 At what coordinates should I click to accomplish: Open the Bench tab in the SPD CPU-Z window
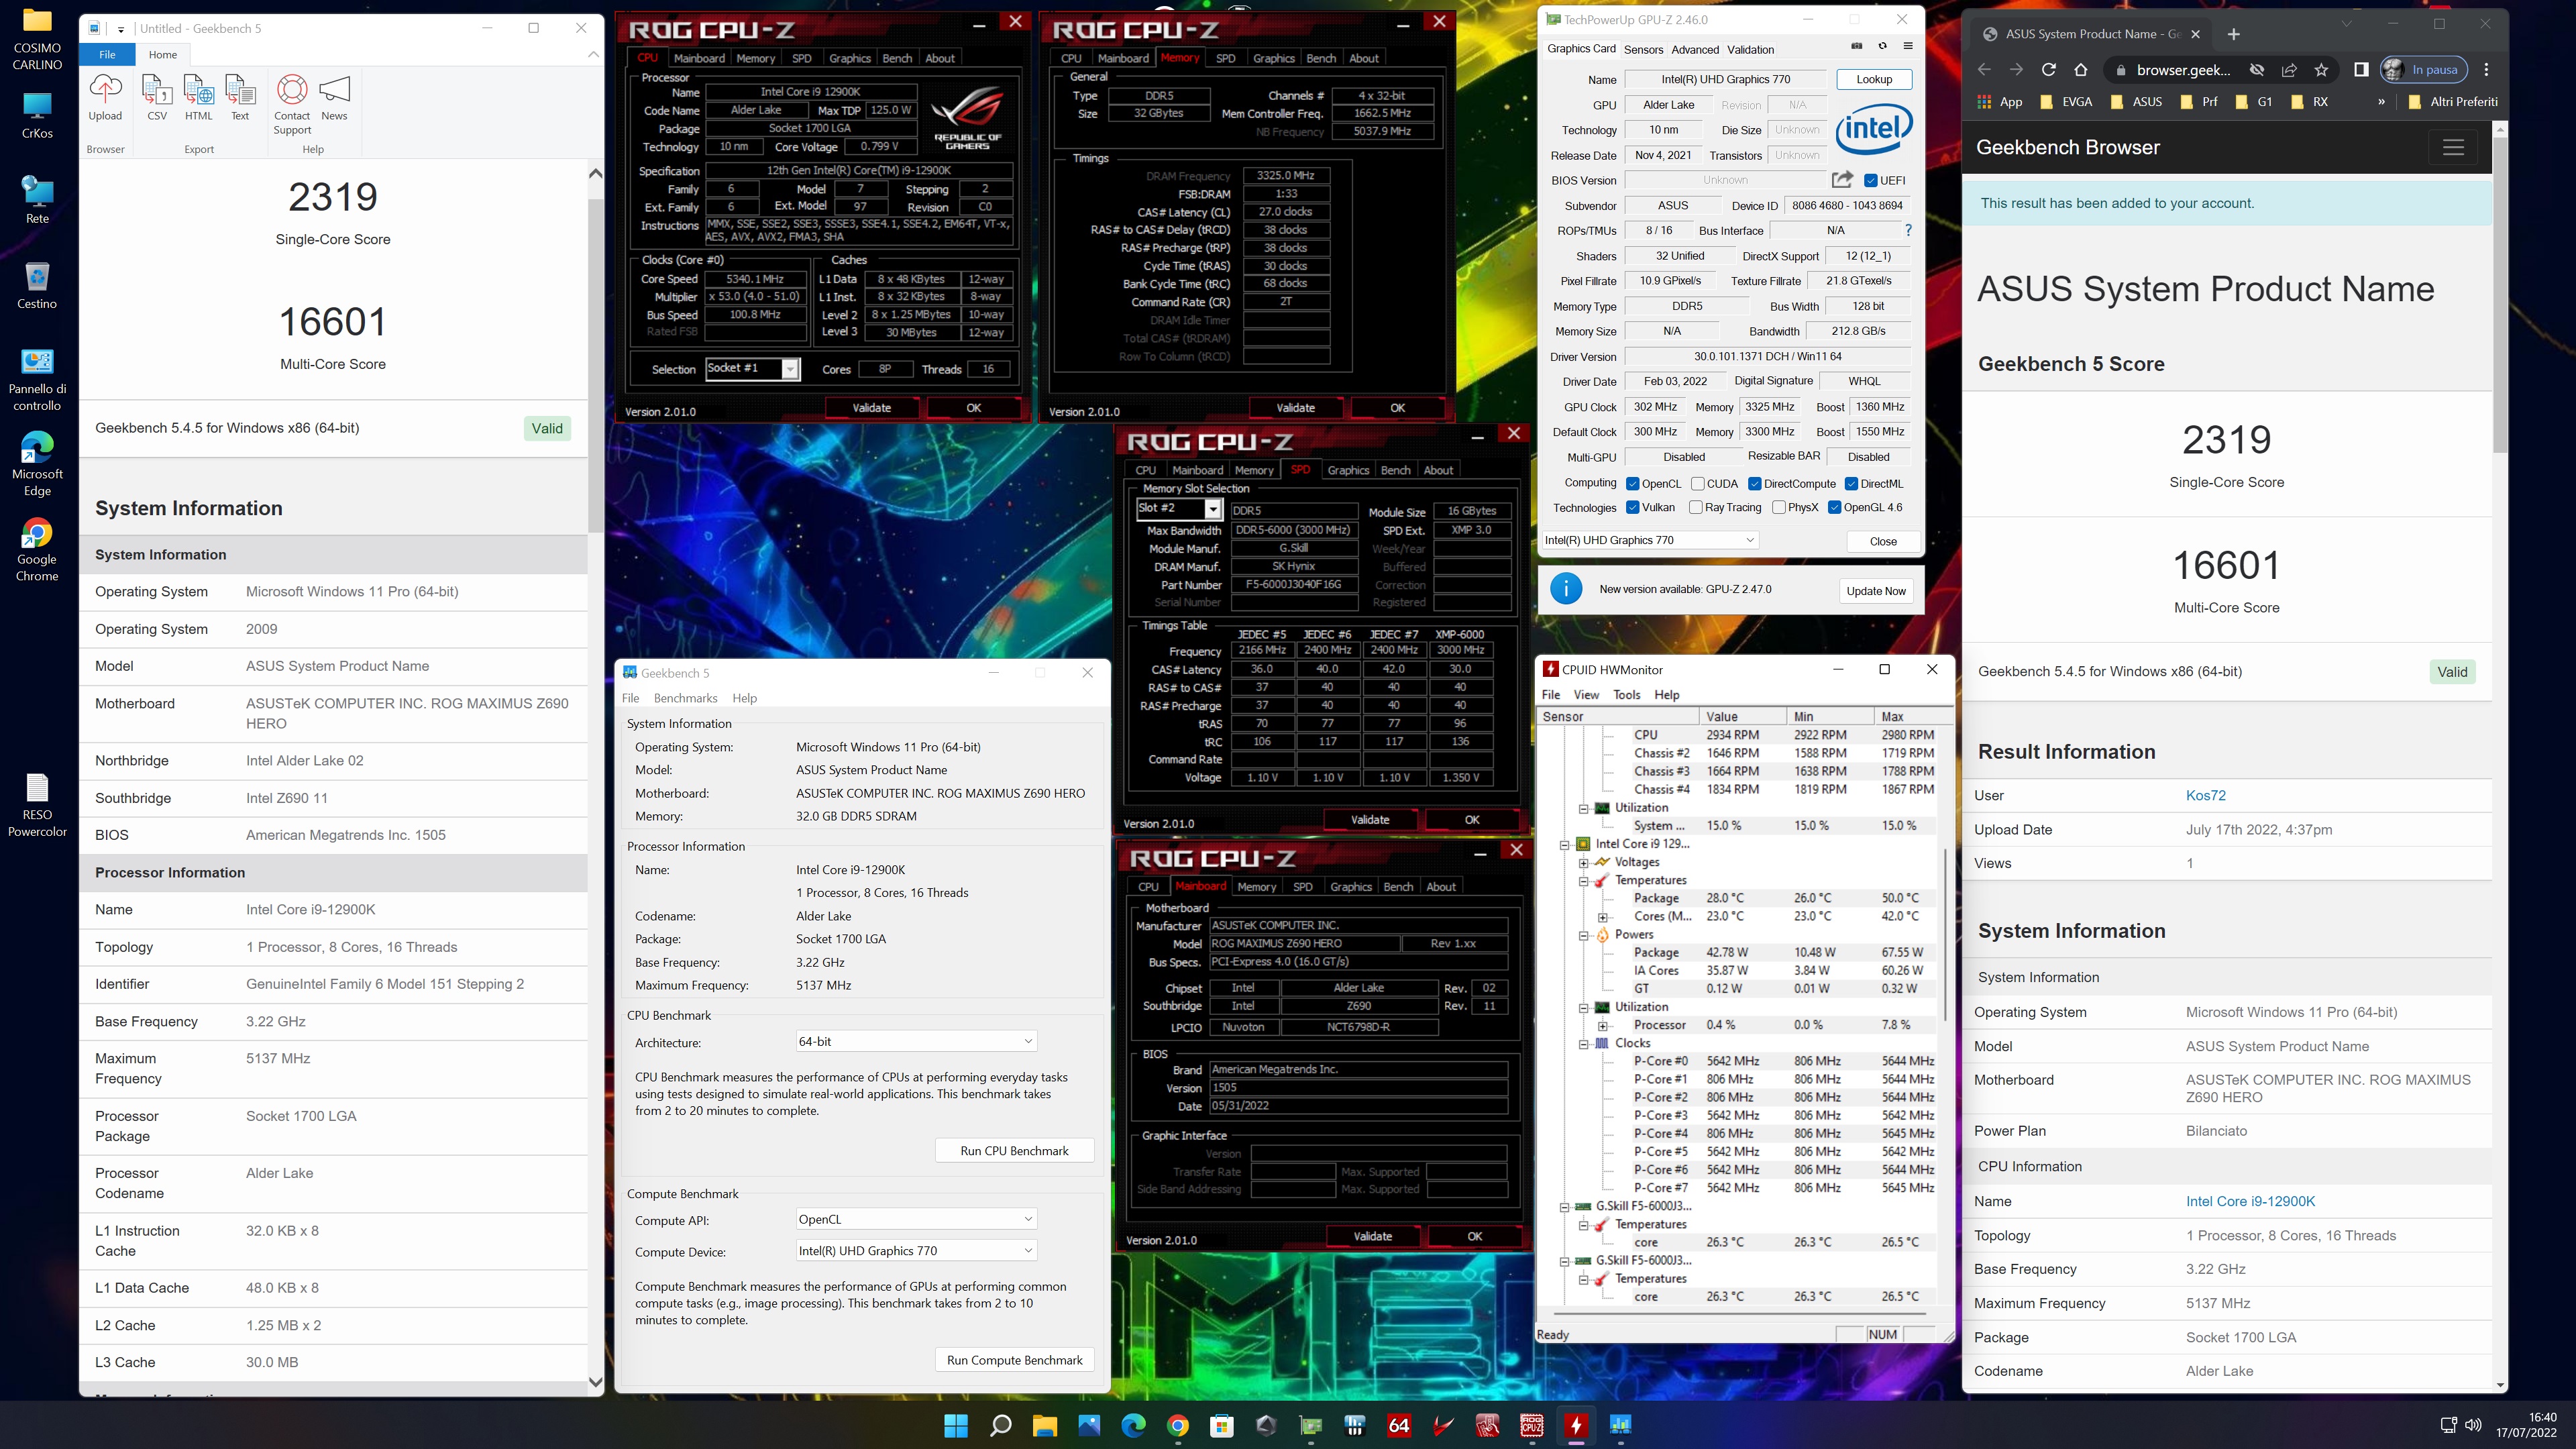pyautogui.click(x=1395, y=470)
